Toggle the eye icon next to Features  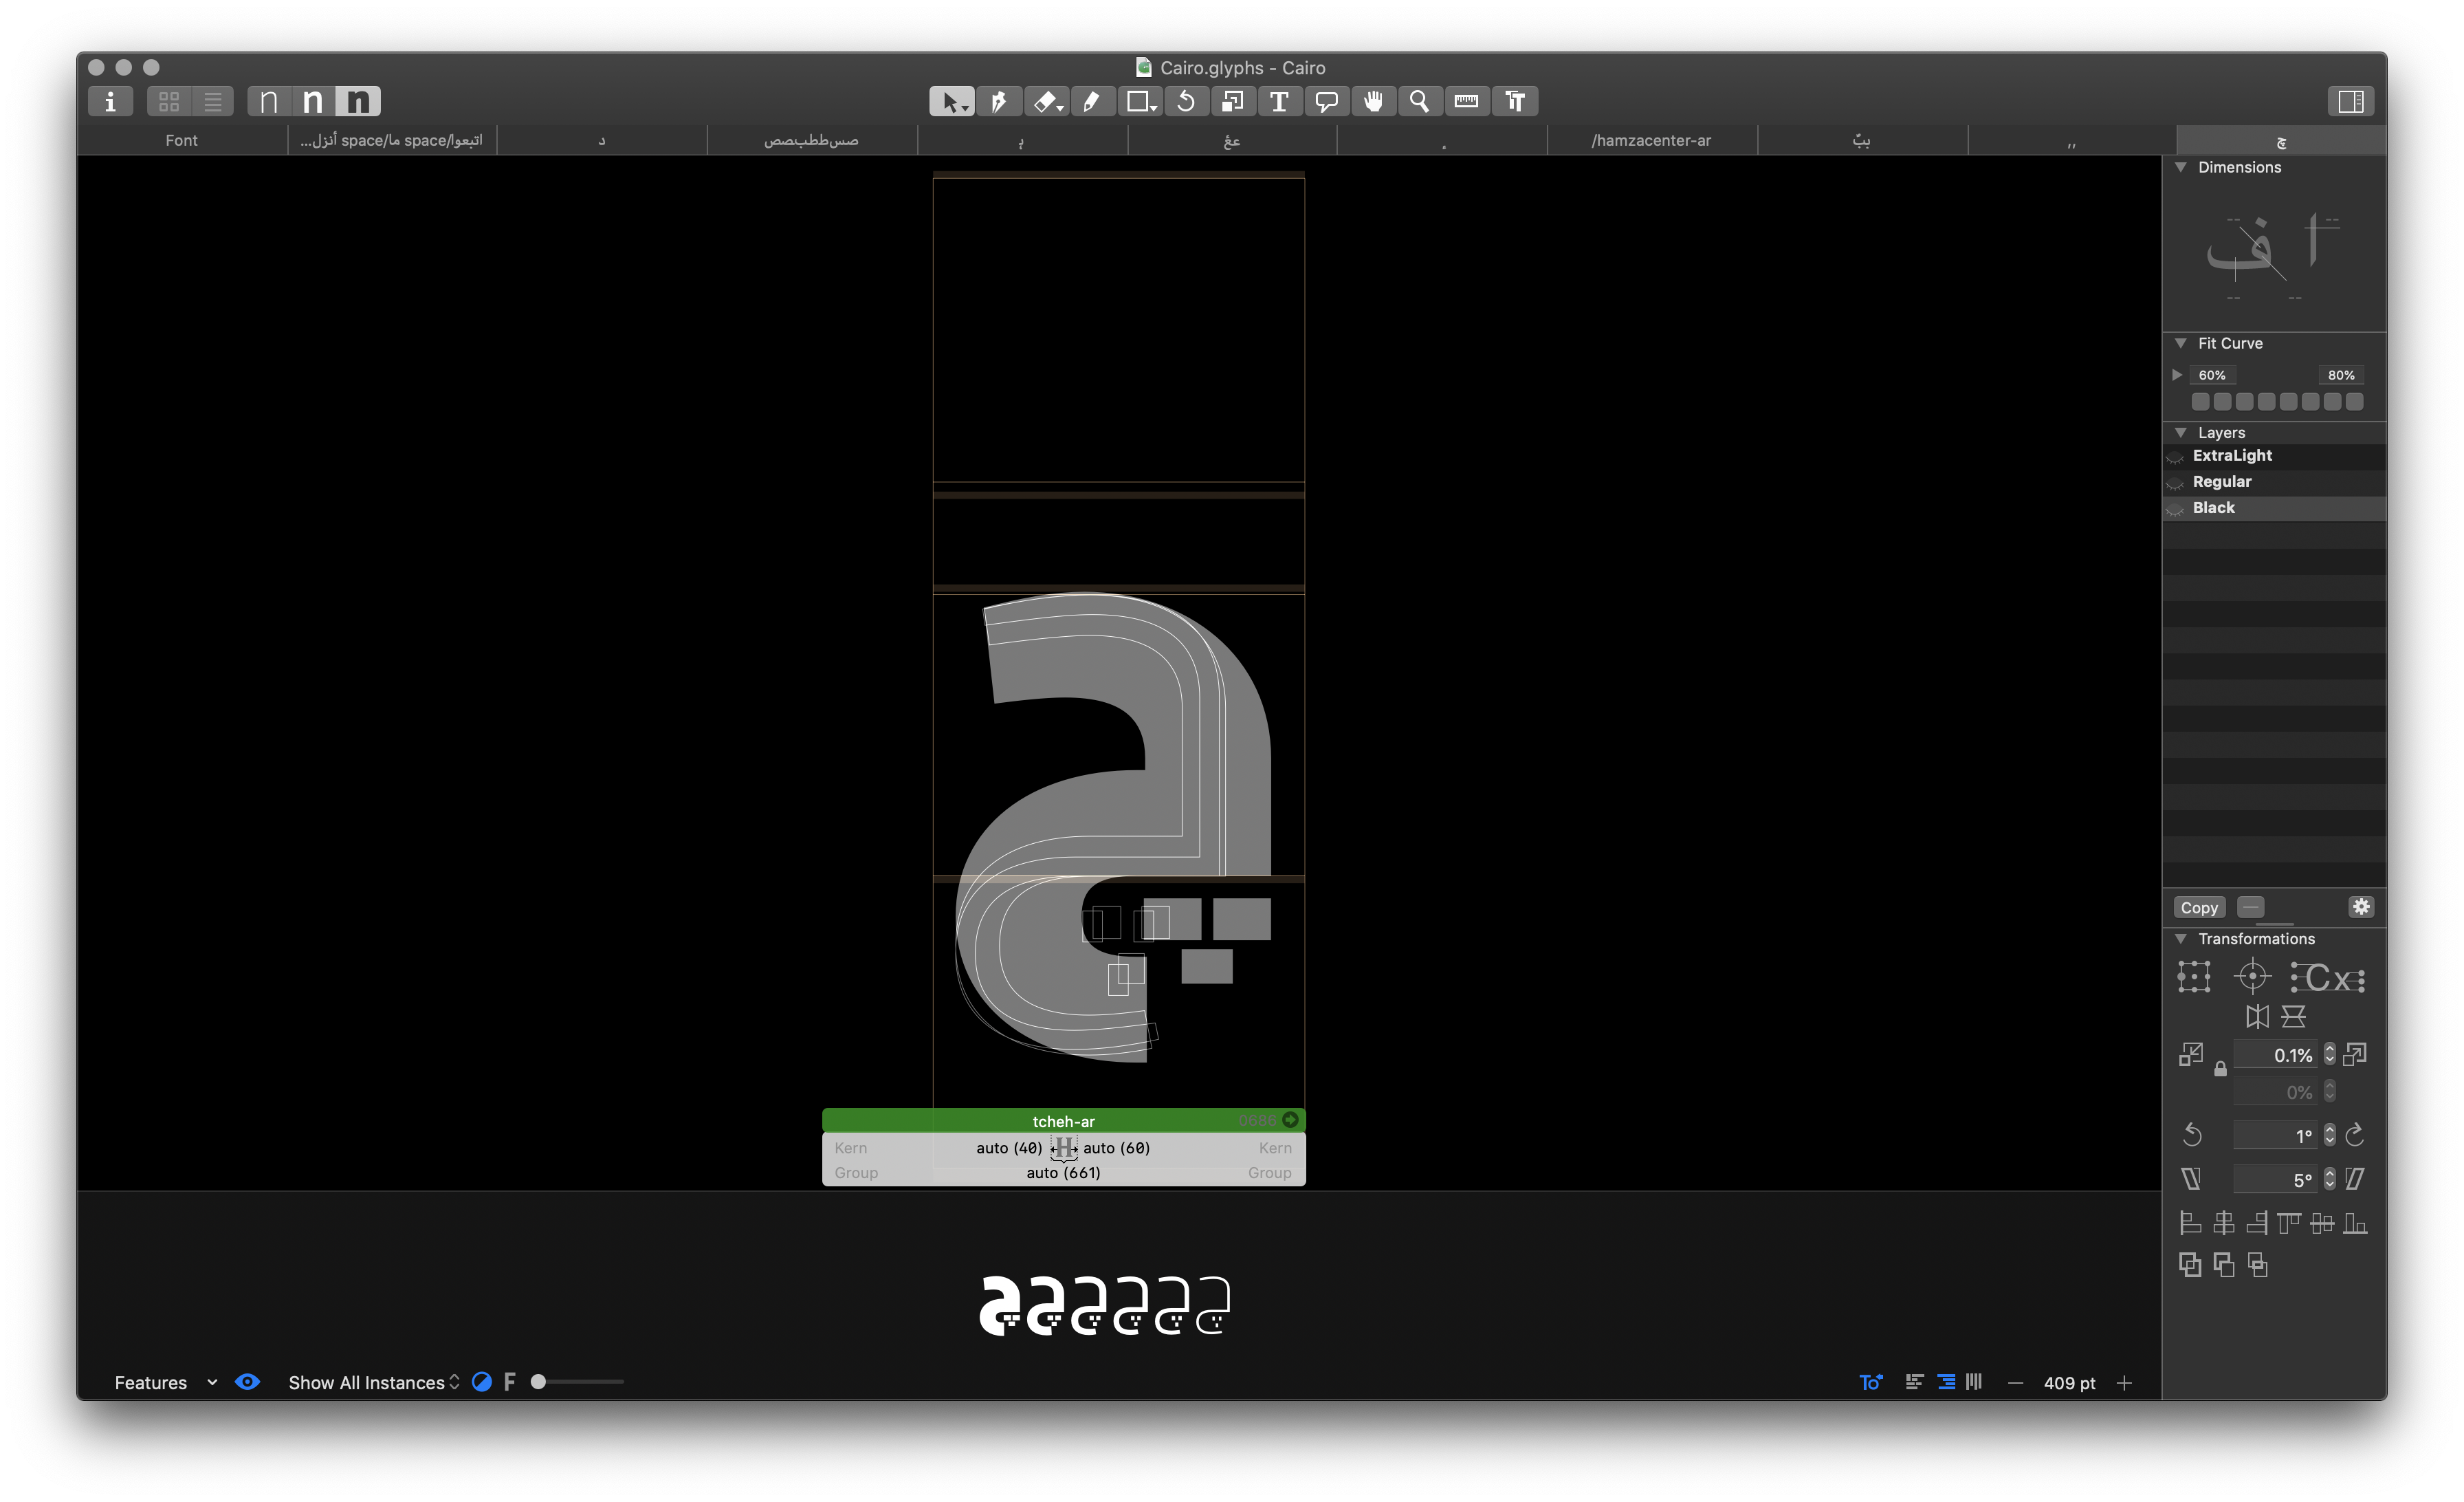(x=248, y=1381)
